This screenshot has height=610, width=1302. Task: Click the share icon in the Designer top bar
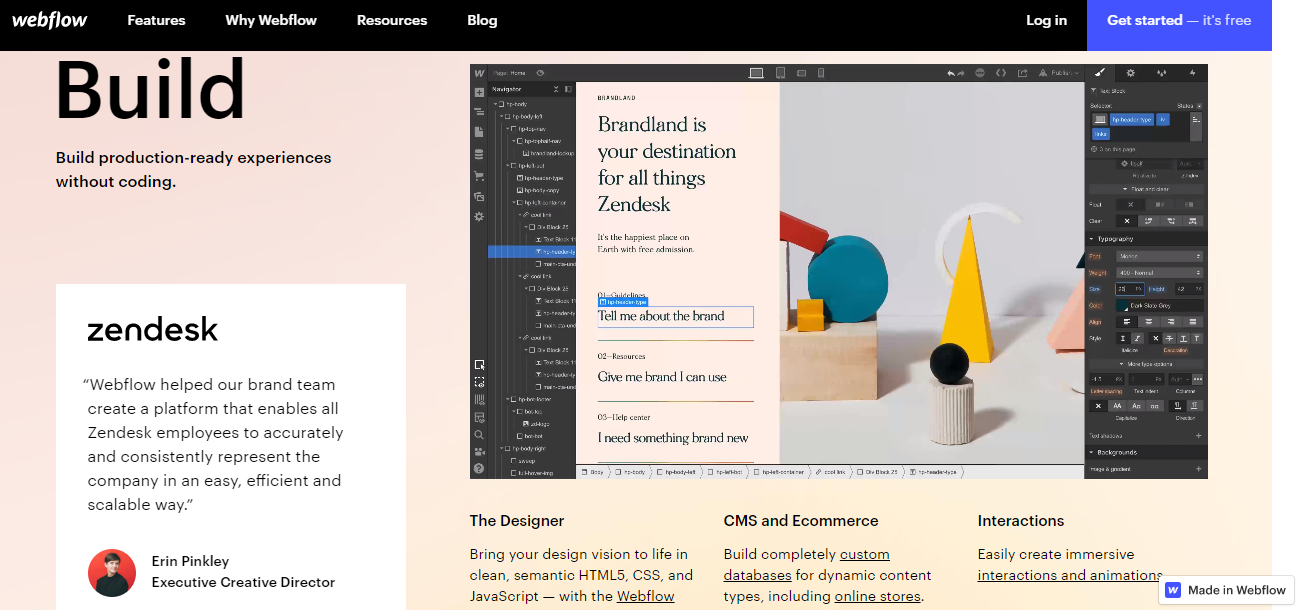click(x=1022, y=73)
